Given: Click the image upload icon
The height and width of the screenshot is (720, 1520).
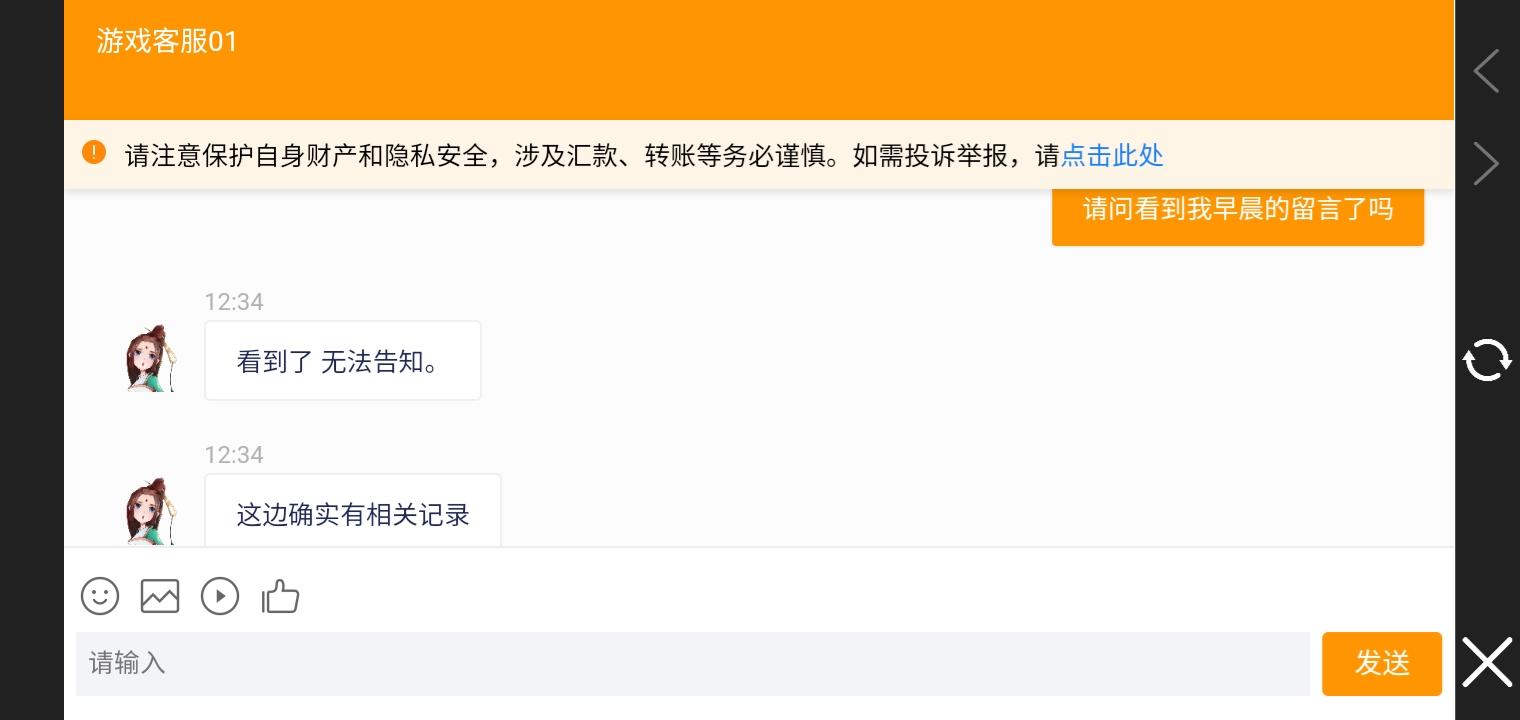Looking at the screenshot, I should pos(160,596).
